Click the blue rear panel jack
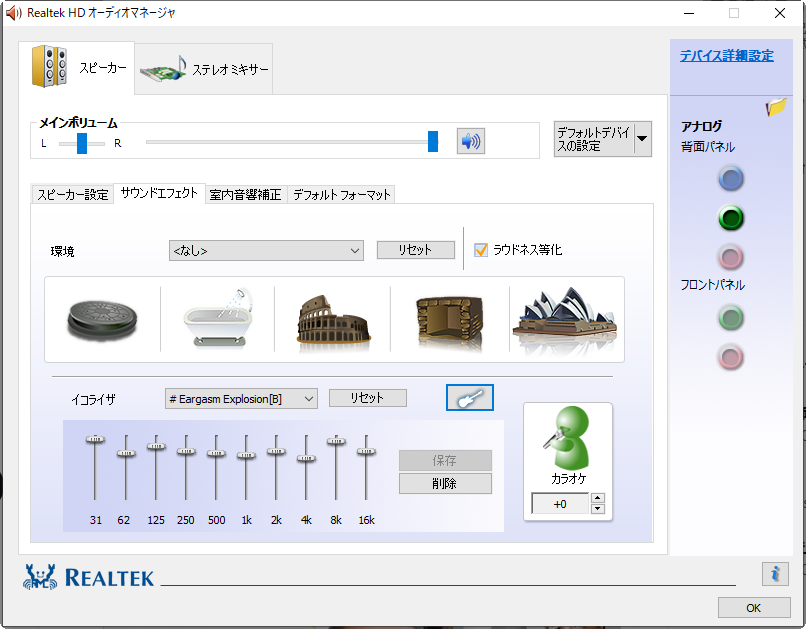806x629 pixels. [730, 178]
